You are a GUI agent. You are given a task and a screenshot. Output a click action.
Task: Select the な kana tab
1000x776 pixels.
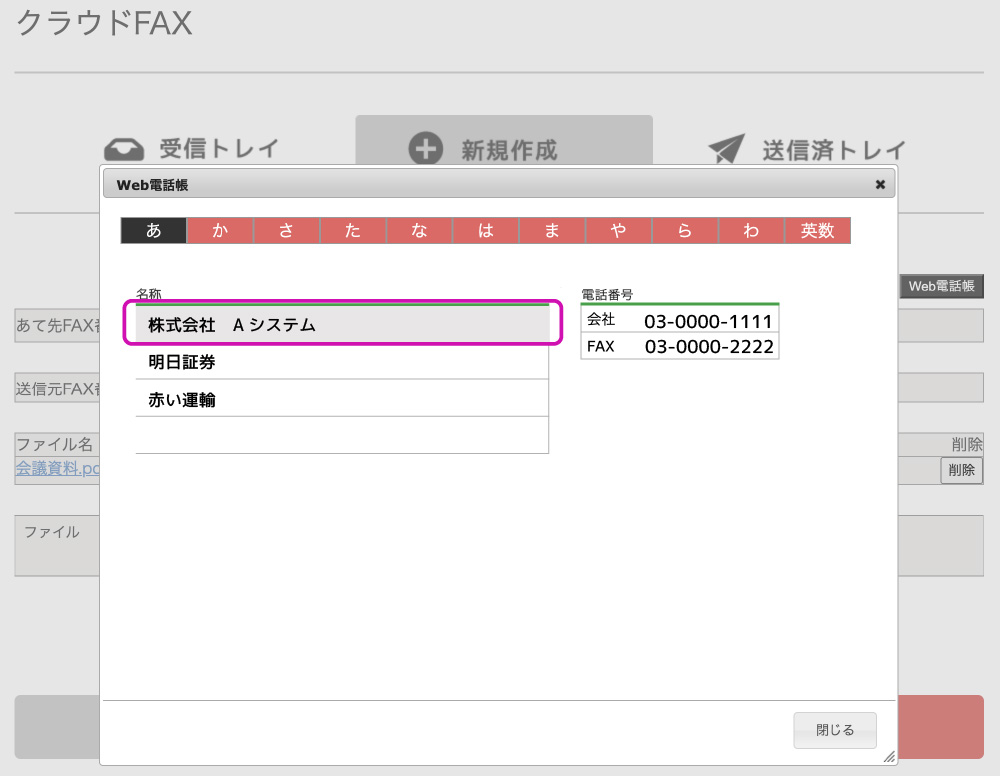tap(419, 230)
